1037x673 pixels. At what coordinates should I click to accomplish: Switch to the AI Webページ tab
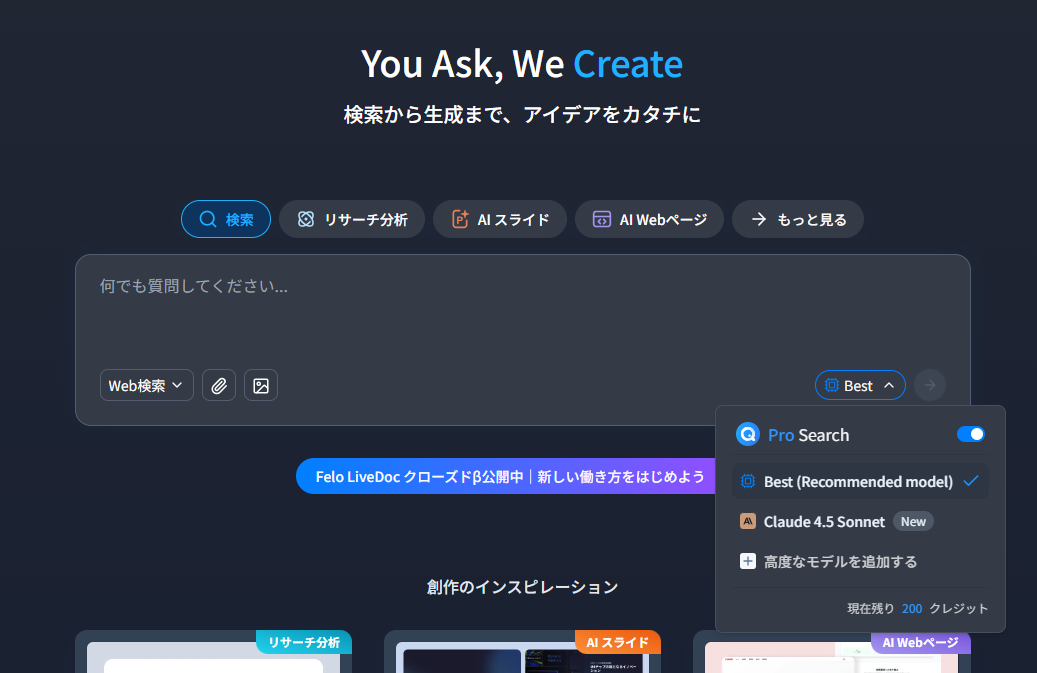point(649,219)
